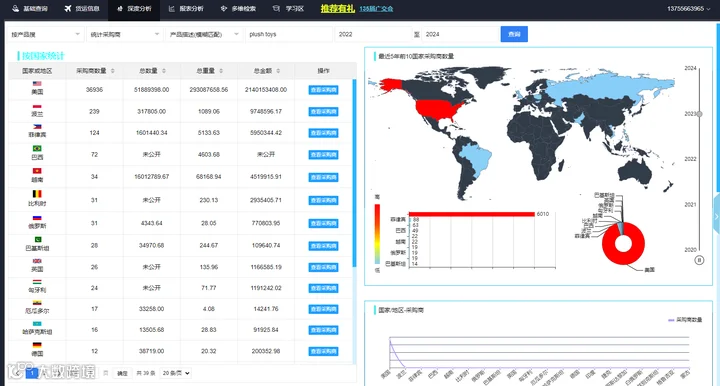This screenshot has width=720, height=386.
Task: Toggle the 采购商数量 legend in line chart
Action: coord(685,319)
